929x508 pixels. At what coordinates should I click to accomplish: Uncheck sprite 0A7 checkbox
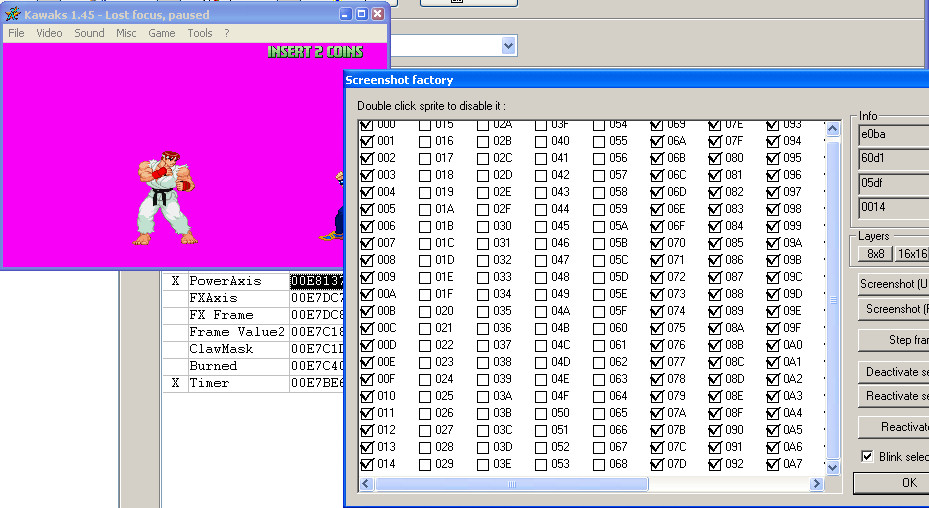(773, 464)
